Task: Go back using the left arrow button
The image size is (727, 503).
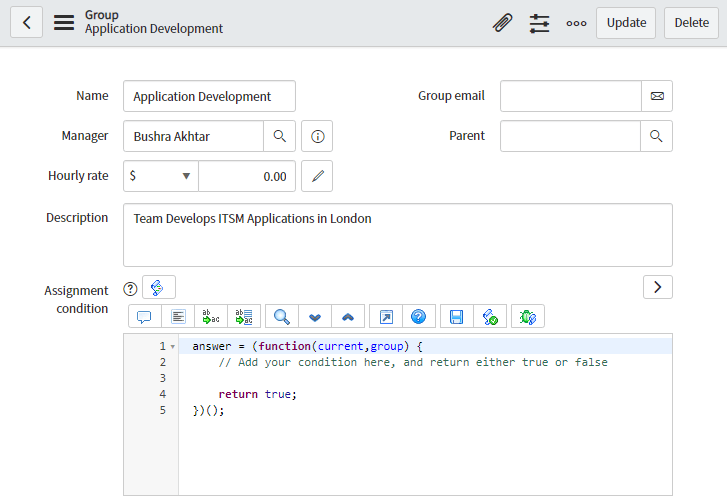Action: pyautogui.click(x=26, y=22)
